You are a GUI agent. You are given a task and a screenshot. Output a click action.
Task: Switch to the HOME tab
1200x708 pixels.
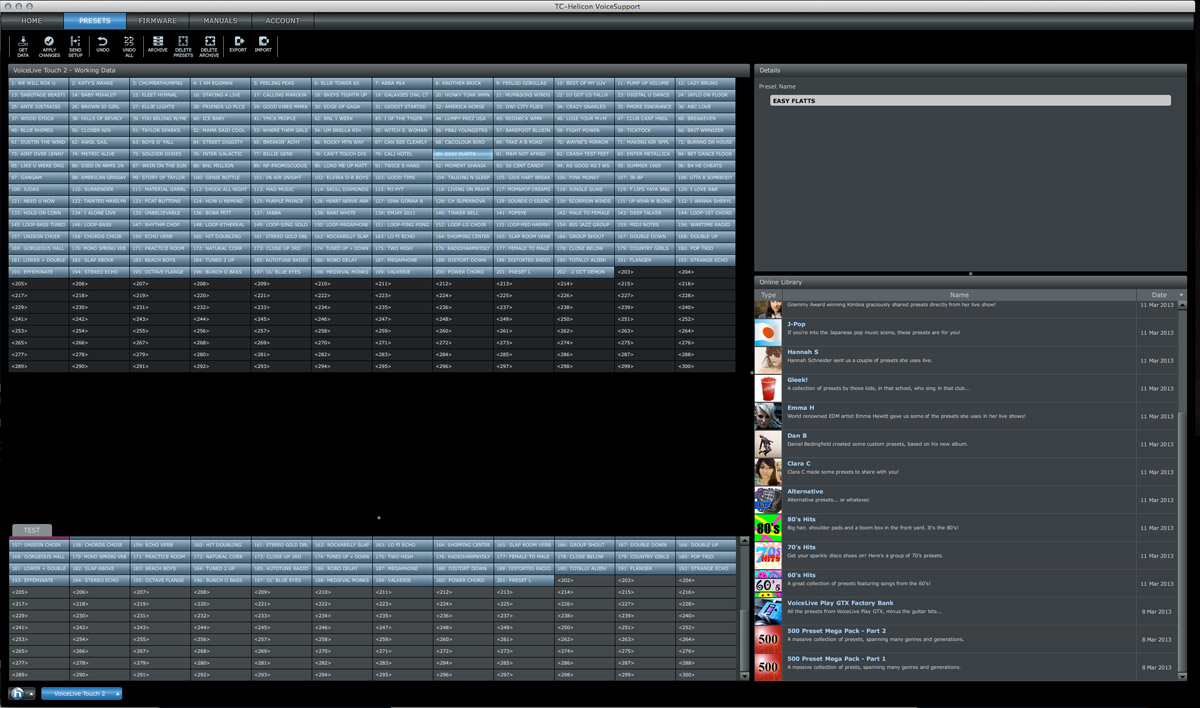click(x=32, y=20)
